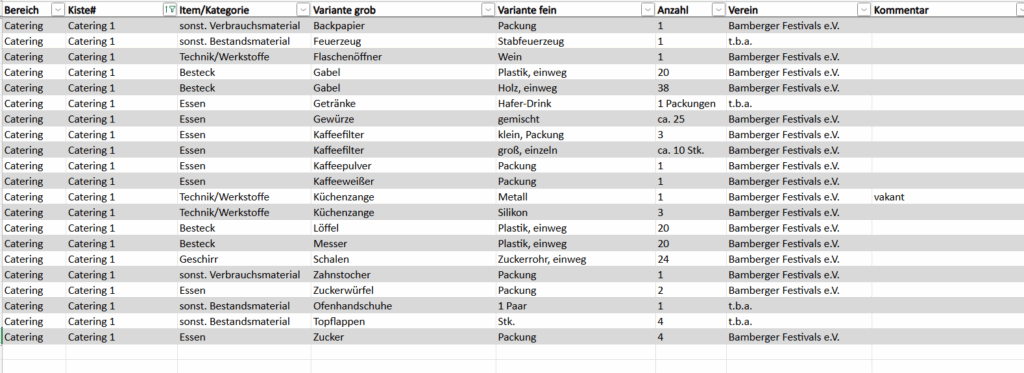Click the Topflappen cell
This screenshot has width=1024, height=373.
(x=404, y=321)
